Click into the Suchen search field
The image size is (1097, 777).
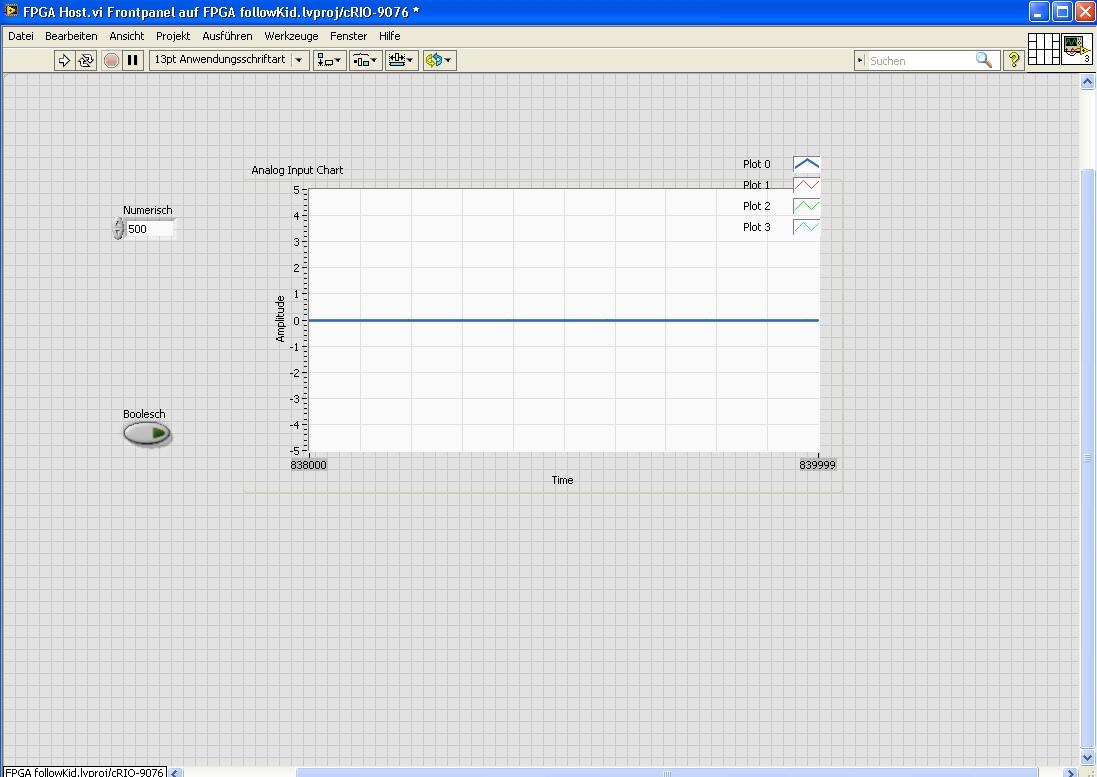(920, 61)
